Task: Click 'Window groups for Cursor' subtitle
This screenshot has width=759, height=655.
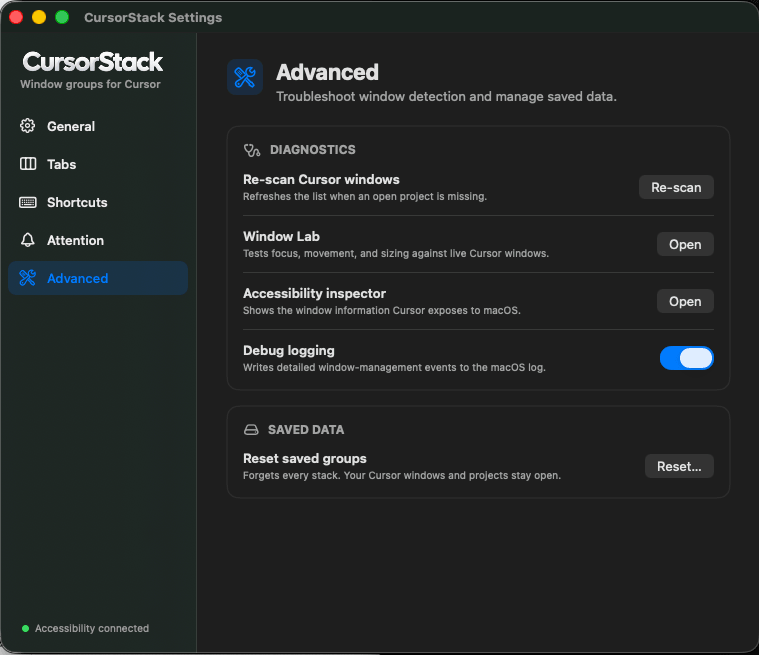Action: click(90, 84)
